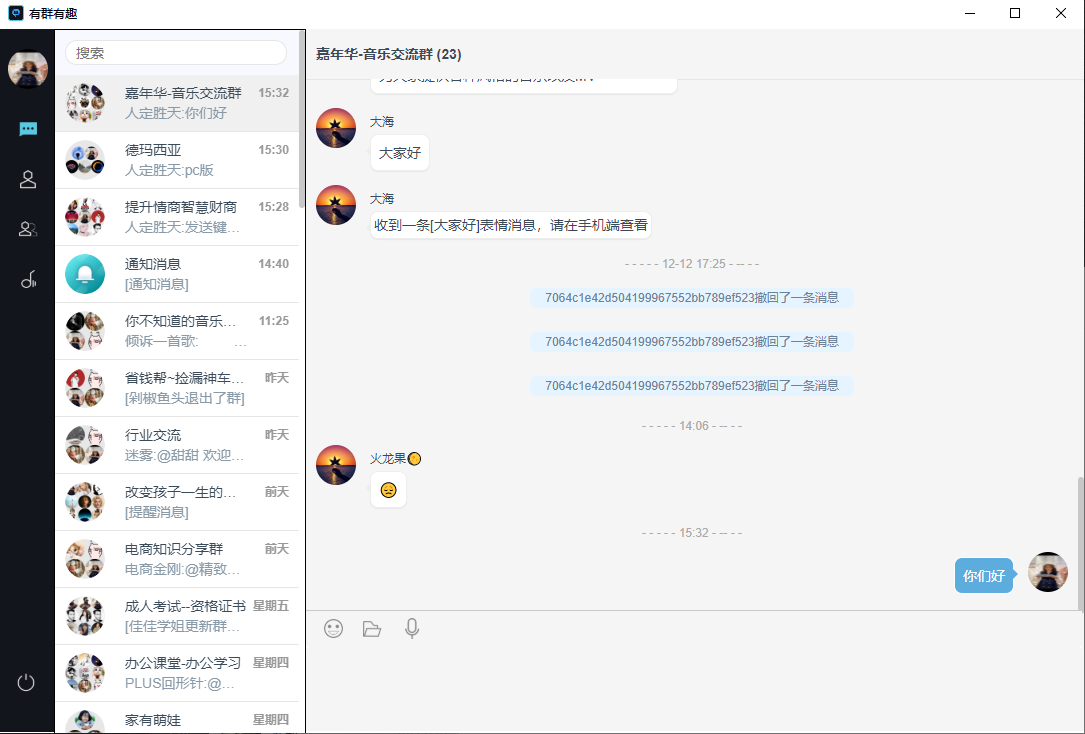Click the 德玛西亚 group avatar
The image size is (1085, 734).
tap(85, 160)
